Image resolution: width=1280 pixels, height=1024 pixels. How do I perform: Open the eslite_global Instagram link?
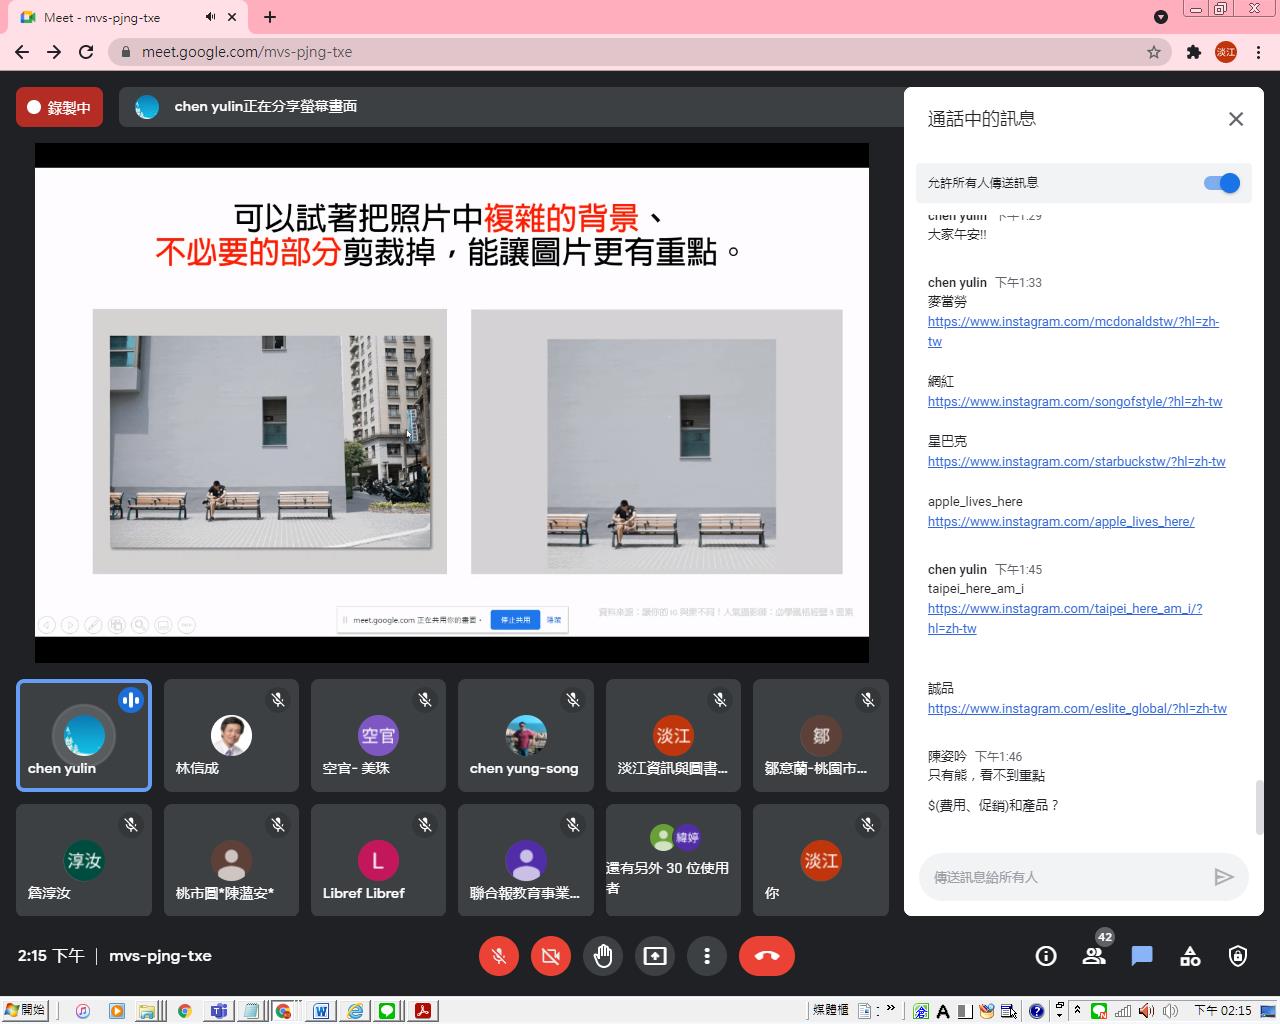point(1077,709)
